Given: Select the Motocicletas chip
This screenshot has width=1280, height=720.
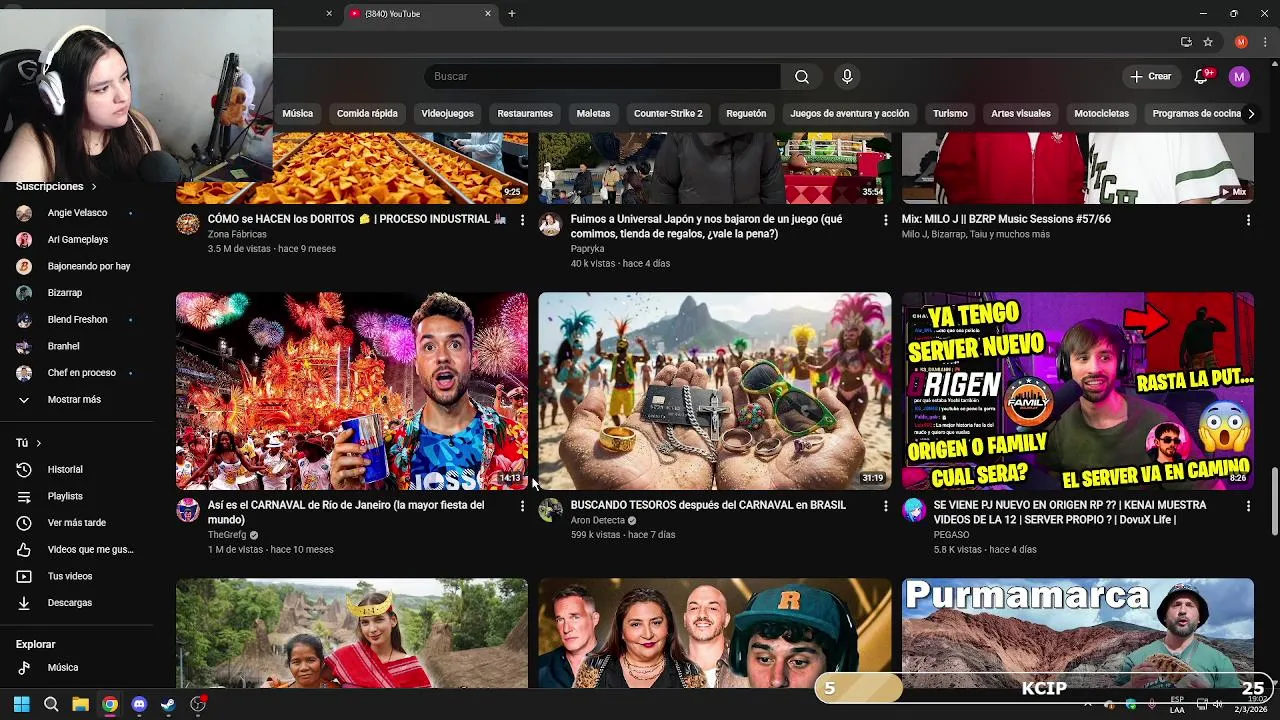Looking at the screenshot, I should tap(1101, 114).
